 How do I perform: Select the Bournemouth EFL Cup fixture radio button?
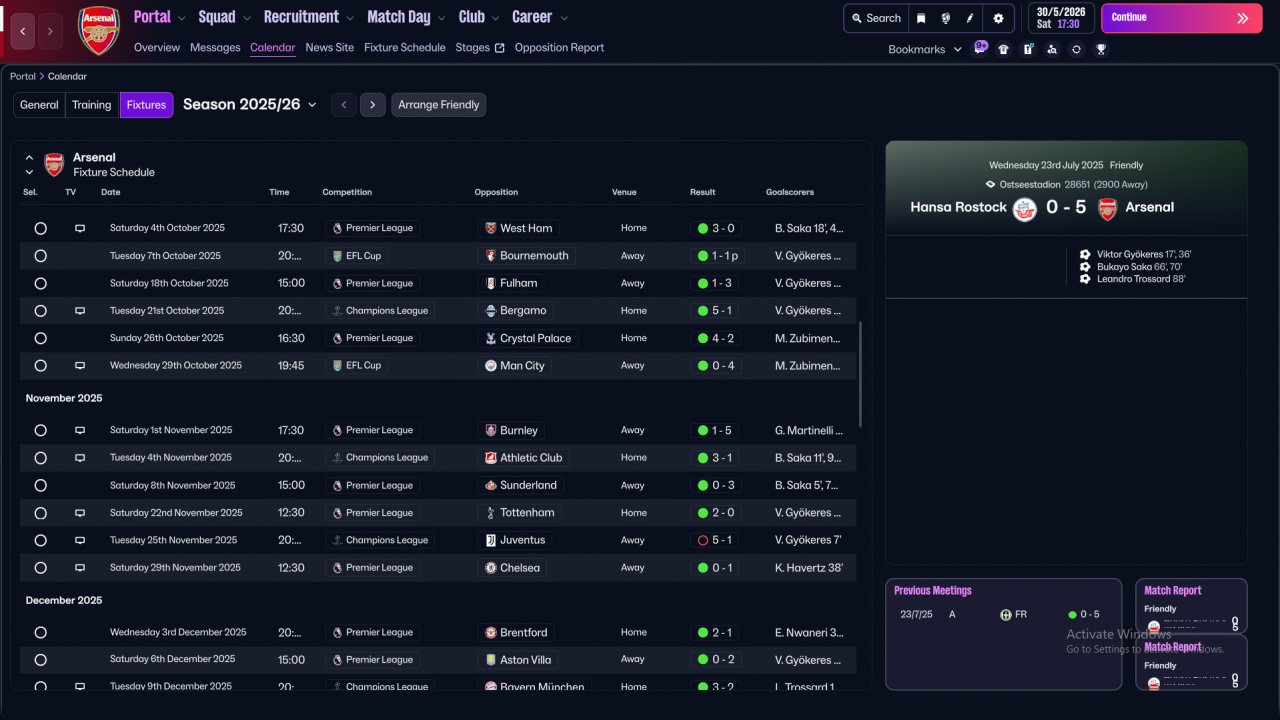40,256
